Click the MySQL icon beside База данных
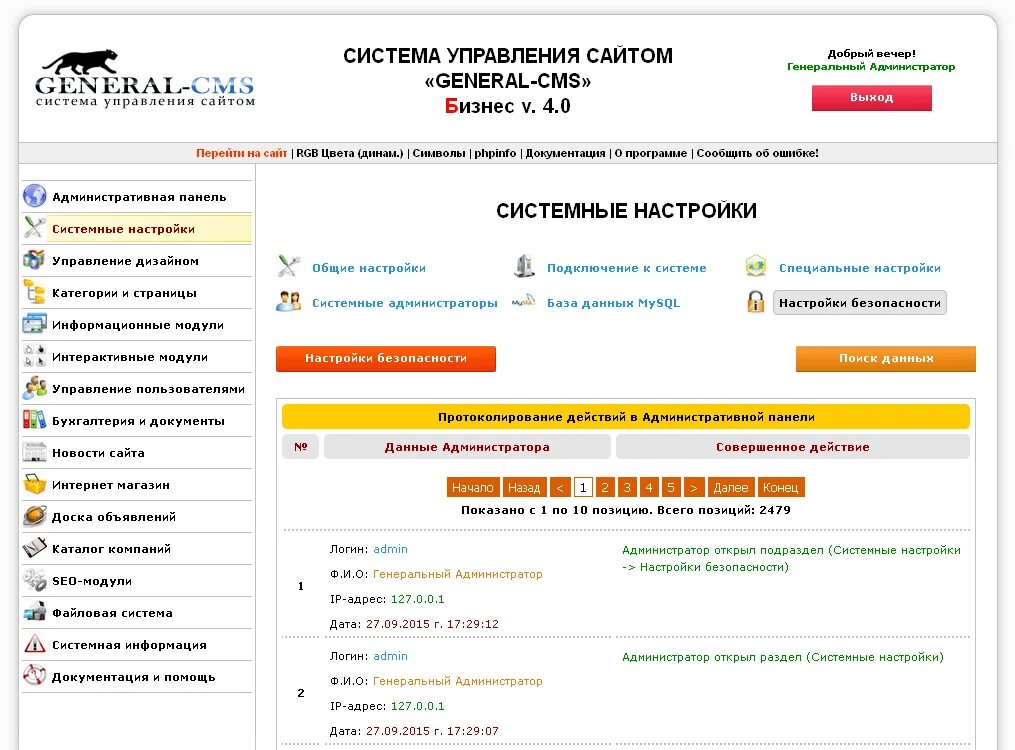 tap(524, 302)
